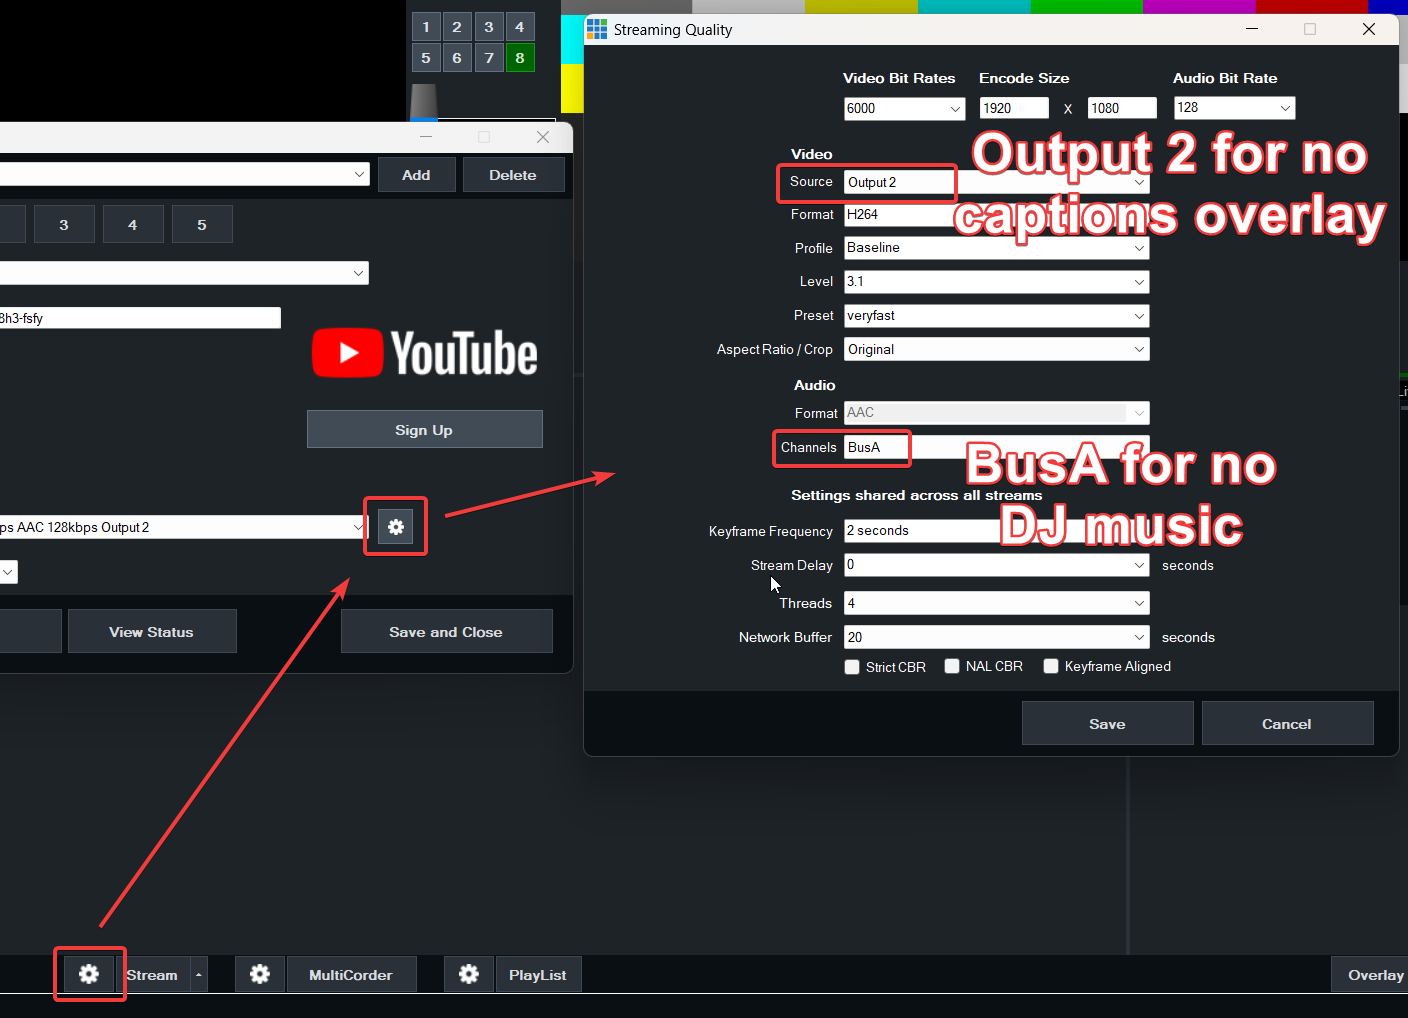The image size is (1408, 1018).
Task: Click Encode Size width field 1920
Action: click(x=1014, y=108)
